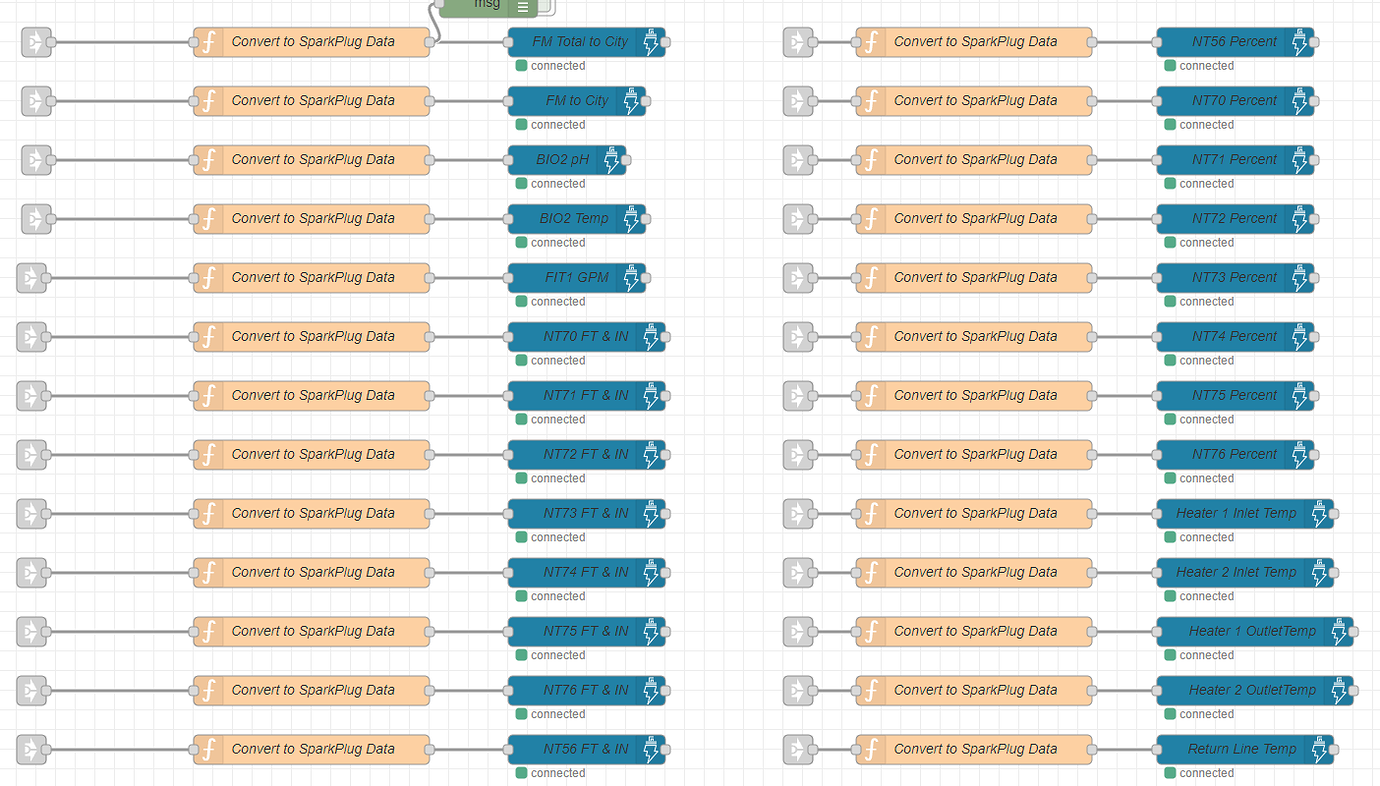Screen dimensions: 1380x786
Task: Select the NT76 FT & IN output node label
Action: pyautogui.click(x=586, y=691)
